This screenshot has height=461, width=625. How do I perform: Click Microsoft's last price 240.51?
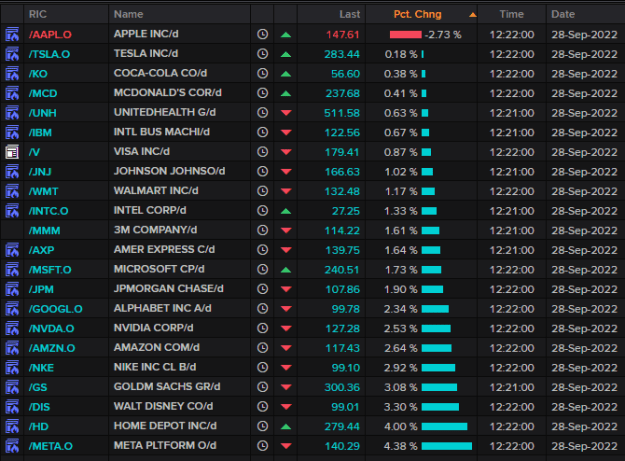pos(342,270)
